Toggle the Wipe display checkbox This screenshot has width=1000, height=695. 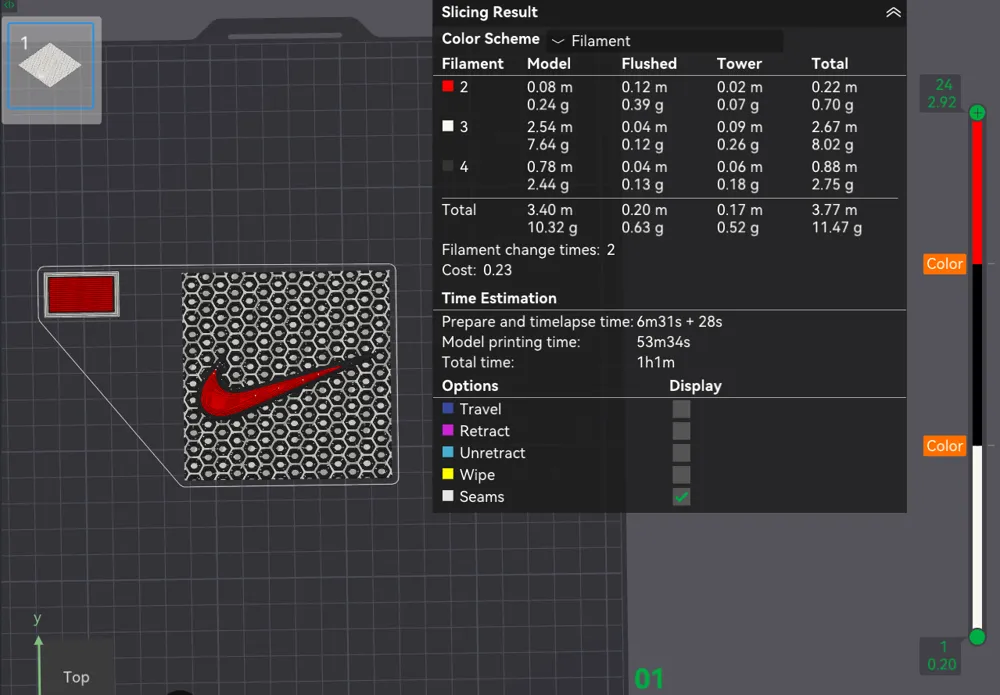(x=681, y=474)
